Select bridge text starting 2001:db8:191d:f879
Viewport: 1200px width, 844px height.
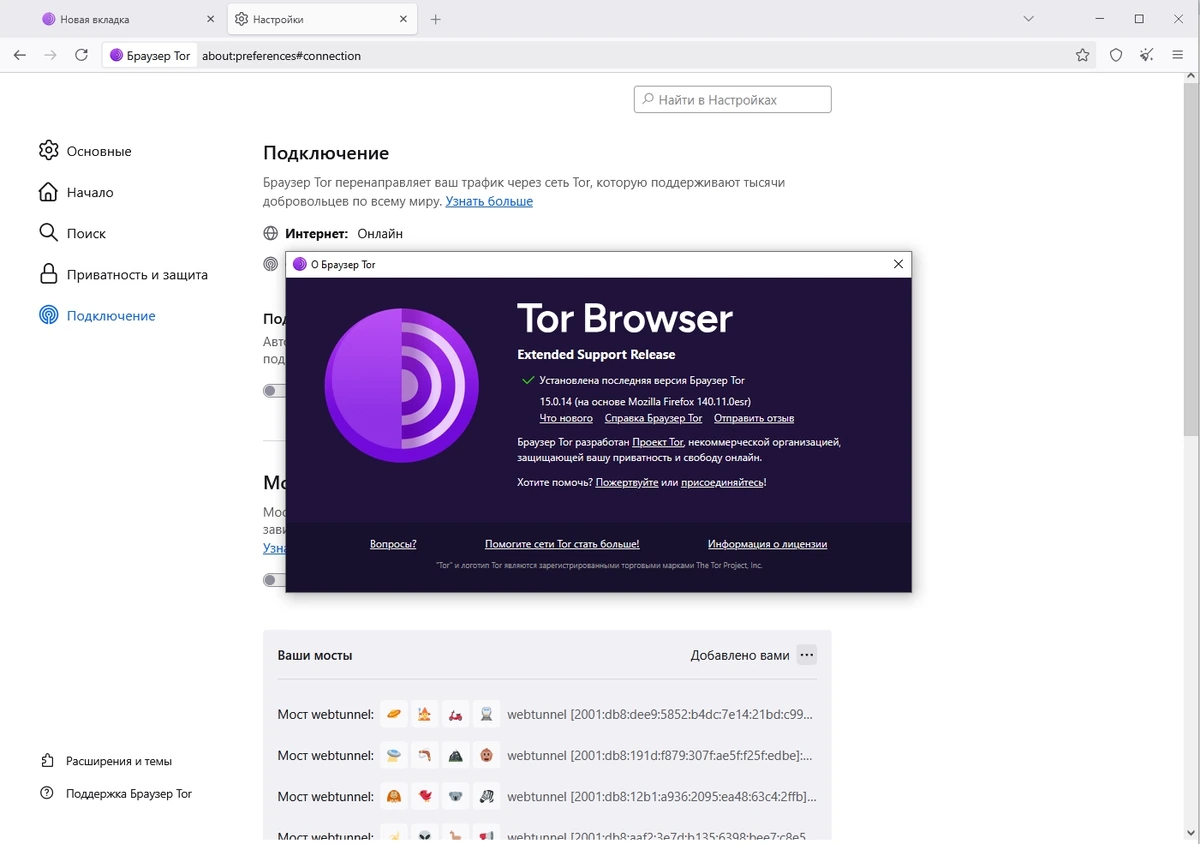click(x=660, y=755)
